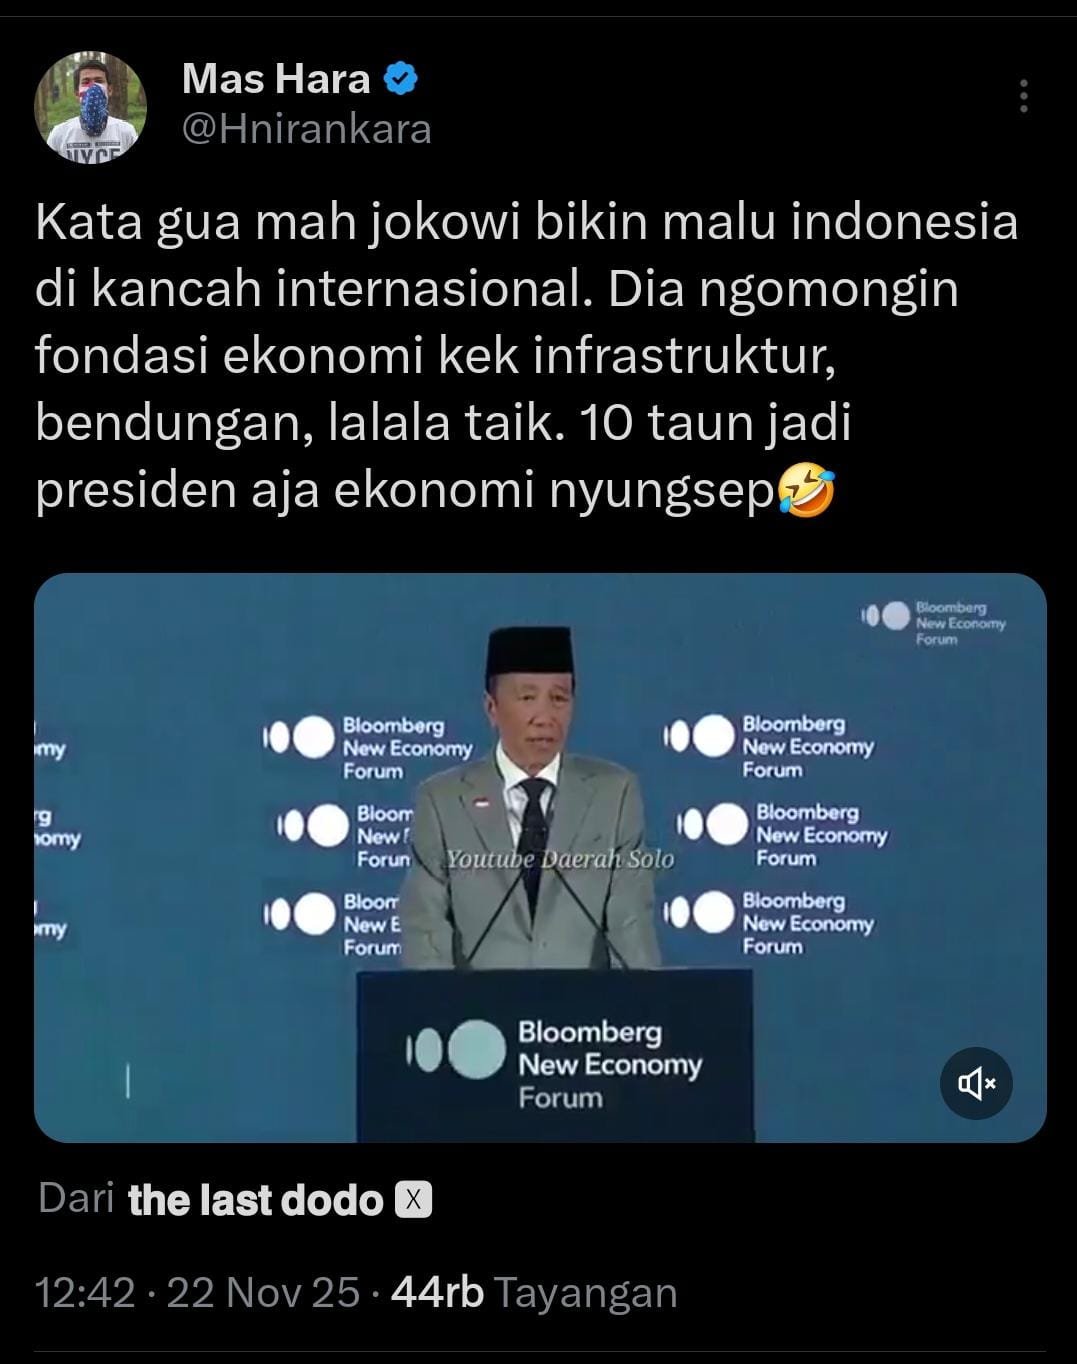1077x1364 pixels.
Task: Click the 'Tayangan' label
Action: [586, 1293]
